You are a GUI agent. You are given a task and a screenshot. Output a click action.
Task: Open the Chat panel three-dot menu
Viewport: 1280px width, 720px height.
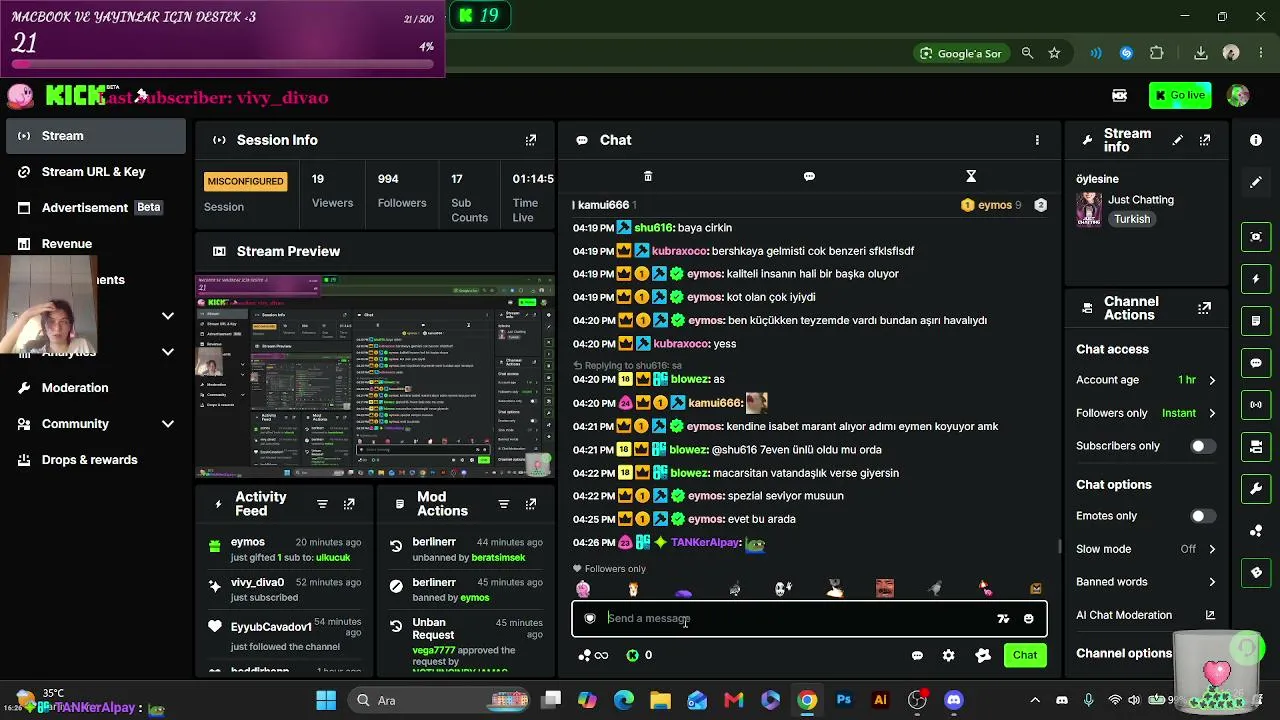point(1037,140)
